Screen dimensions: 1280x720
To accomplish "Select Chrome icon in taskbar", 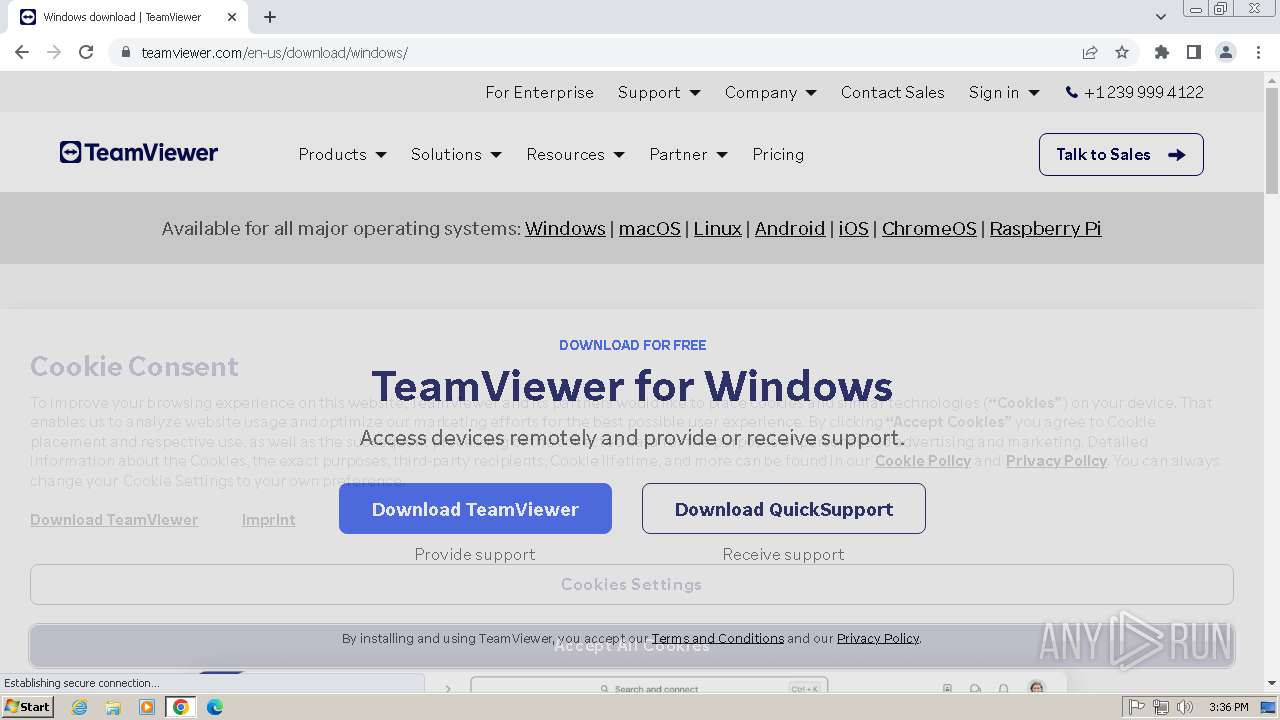I will pyautogui.click(x=180, y=707).
